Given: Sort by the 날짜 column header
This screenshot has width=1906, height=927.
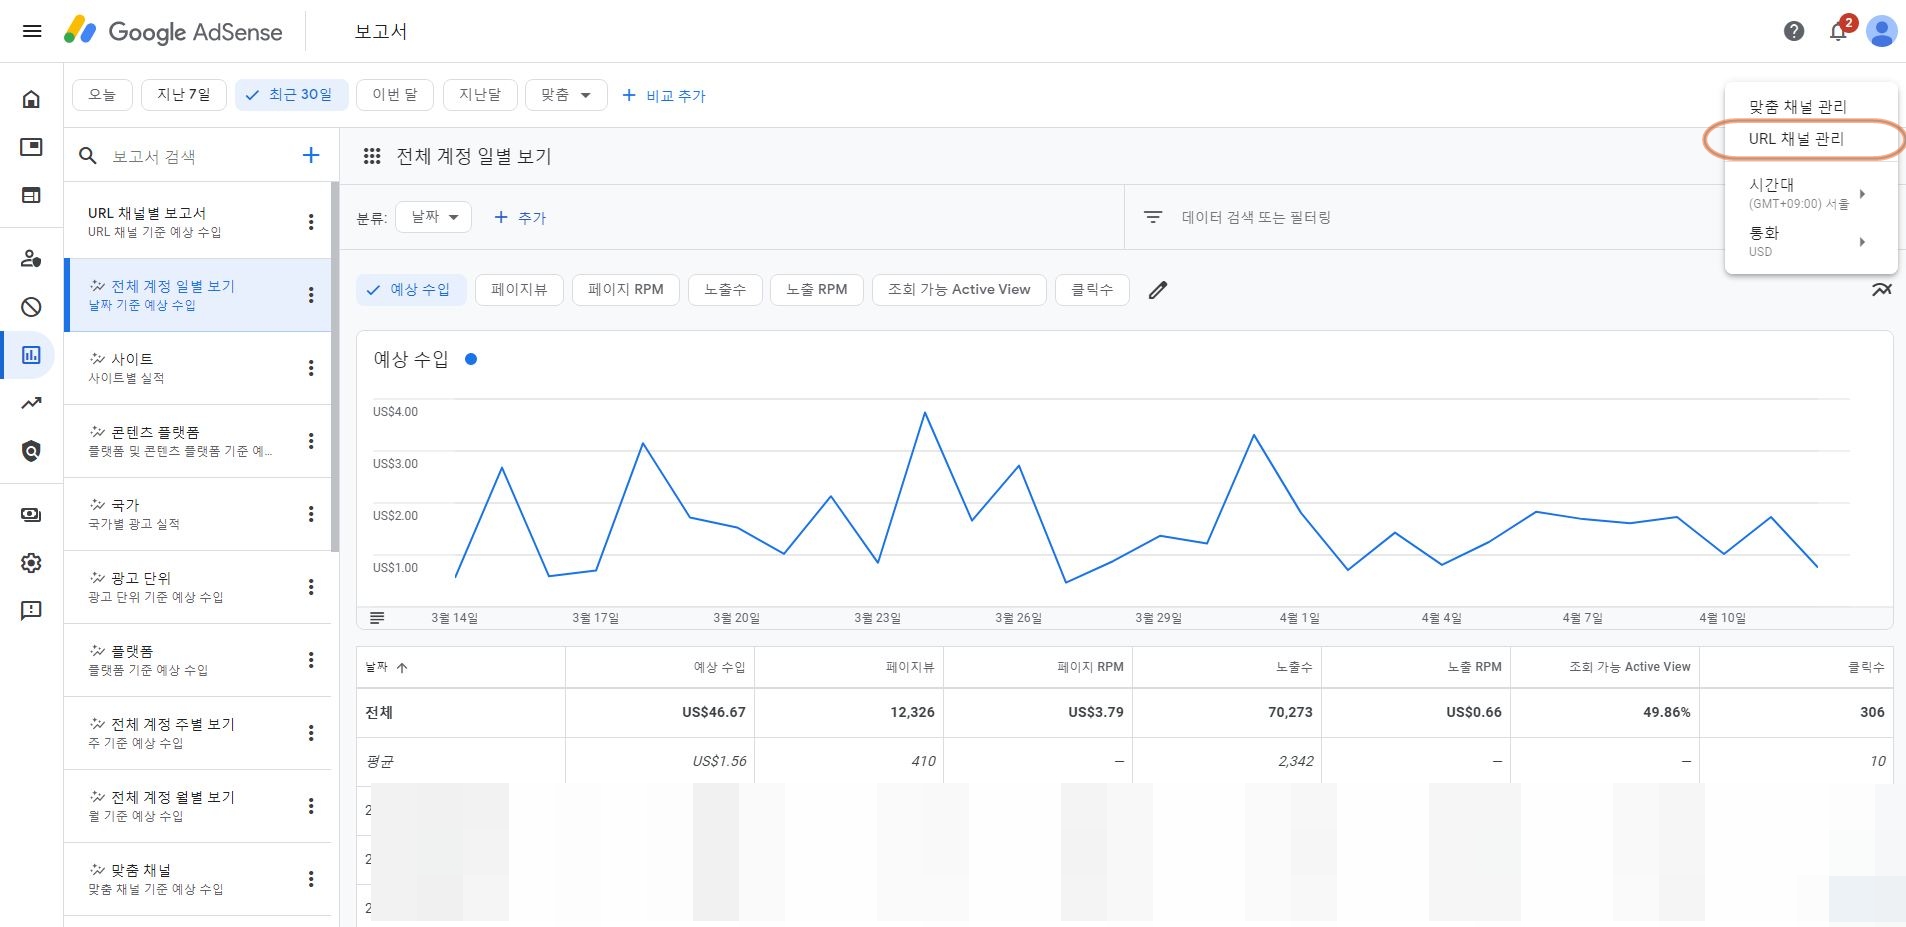Looking at the screenshot, I should [386, 667].
